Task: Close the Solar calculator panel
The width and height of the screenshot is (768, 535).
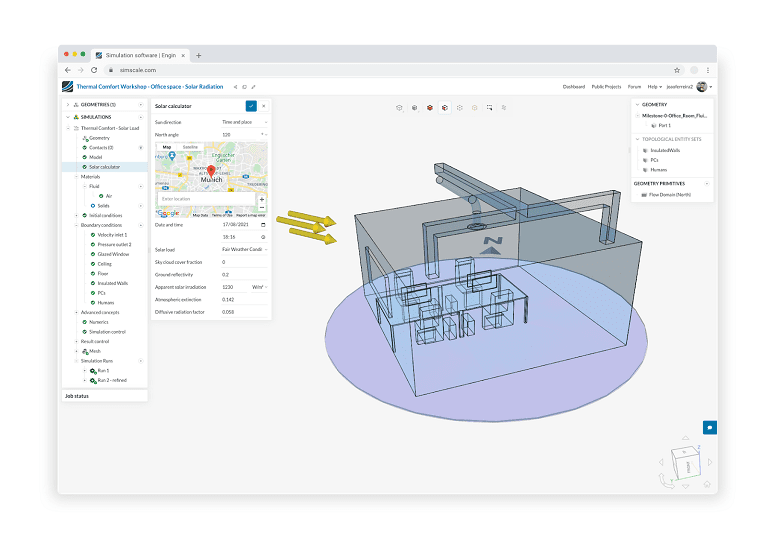Action: point(263,105)
